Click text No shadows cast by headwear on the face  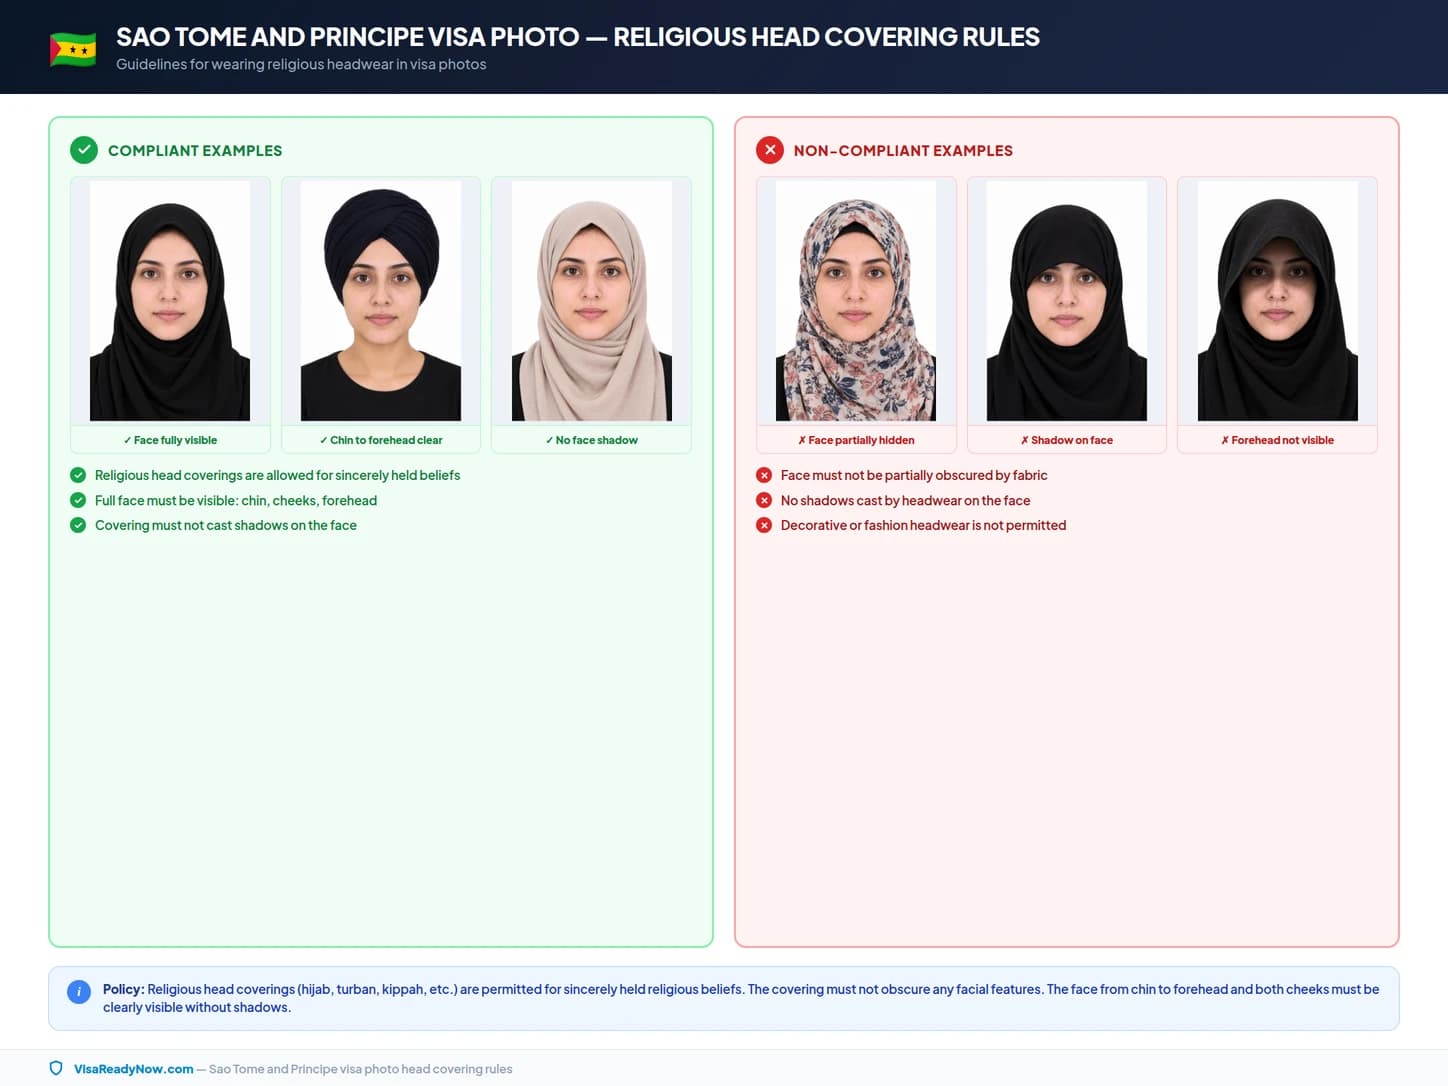pyautogui.click(x=905, y=500)
